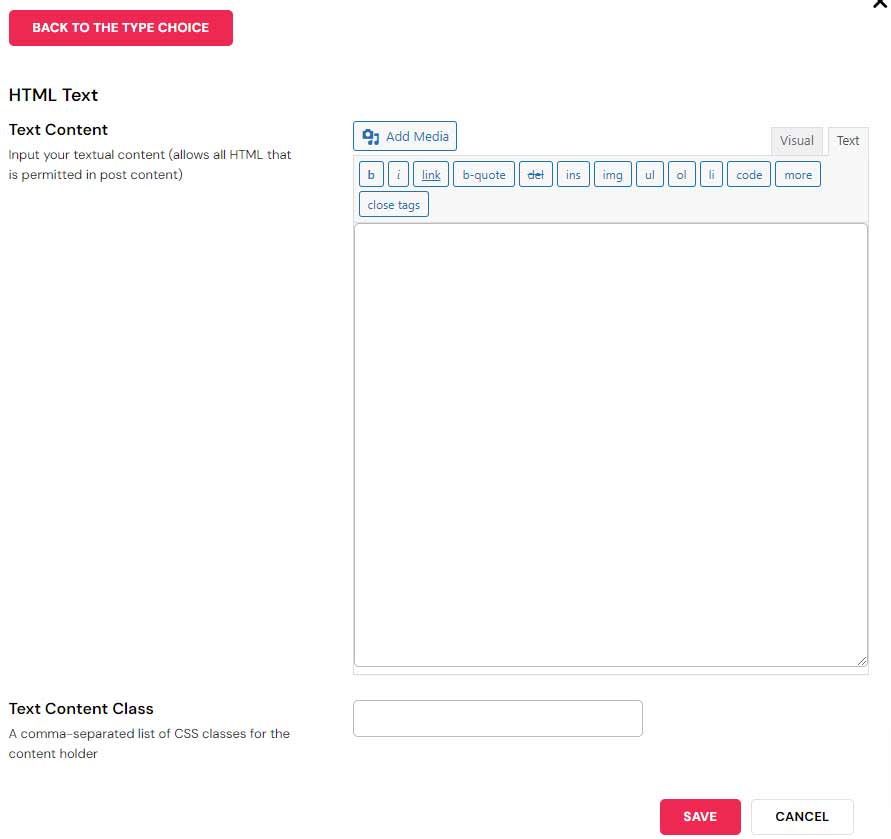
Task: Toggle bold with the b button
Action: (x=371, y=175)
